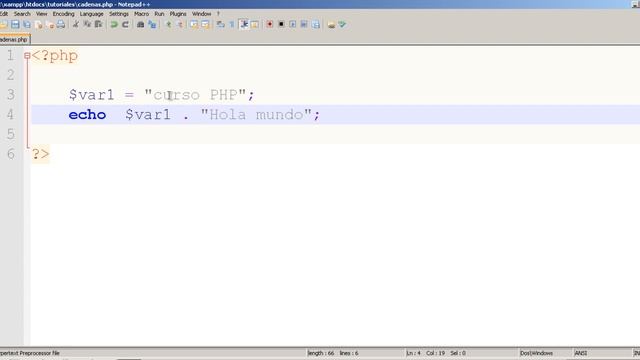
Task: Click the plugin icon left of green check
Action: (331, 24)
